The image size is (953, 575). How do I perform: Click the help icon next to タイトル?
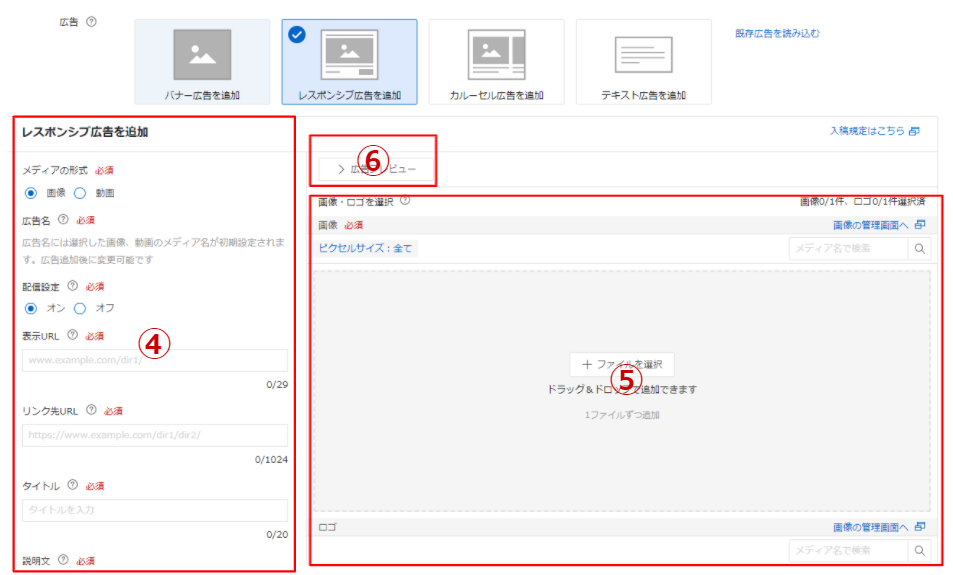tap(73, 485)
